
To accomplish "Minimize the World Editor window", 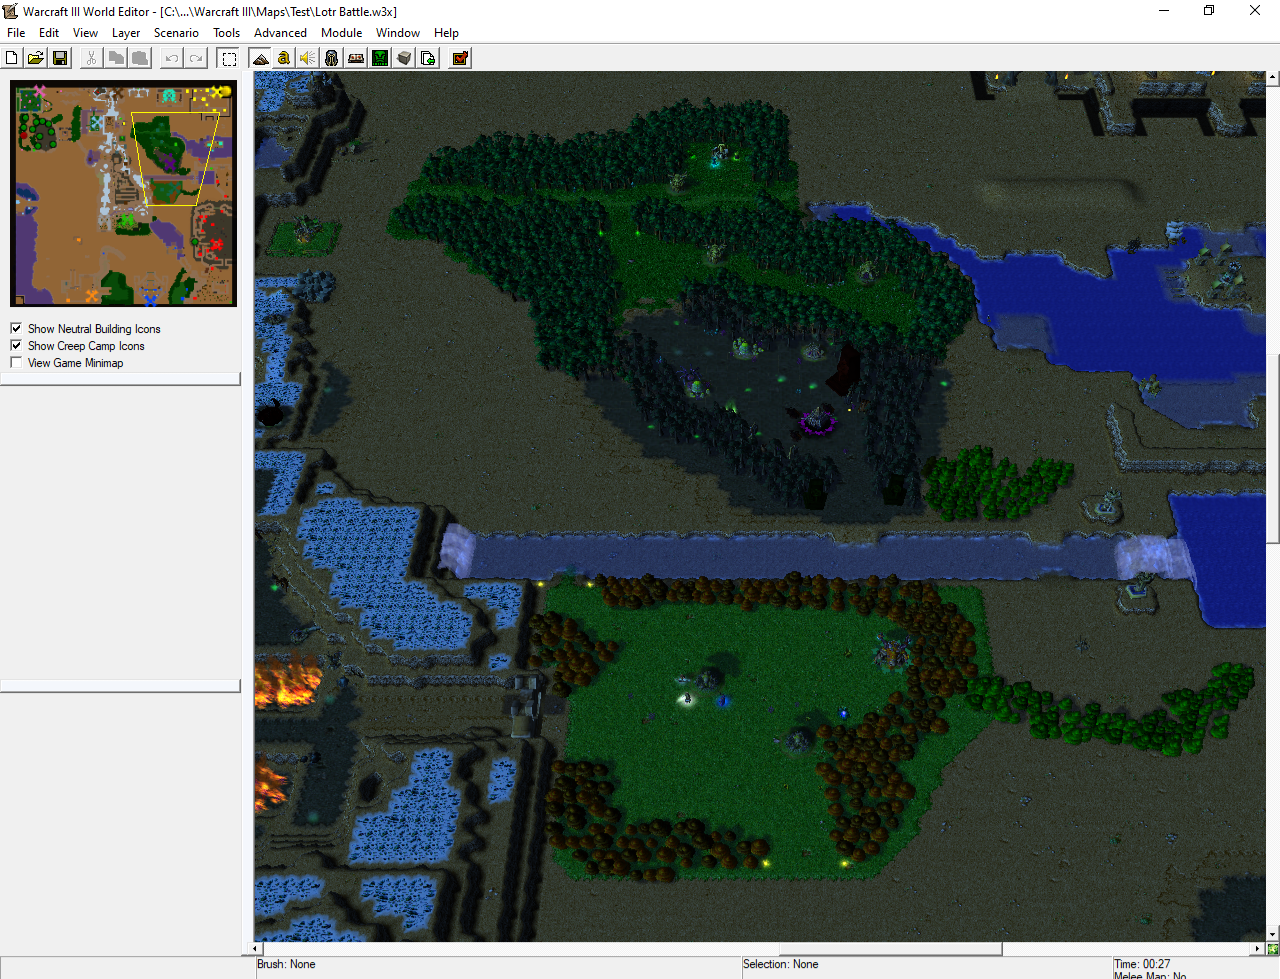I will point(1163,11).
